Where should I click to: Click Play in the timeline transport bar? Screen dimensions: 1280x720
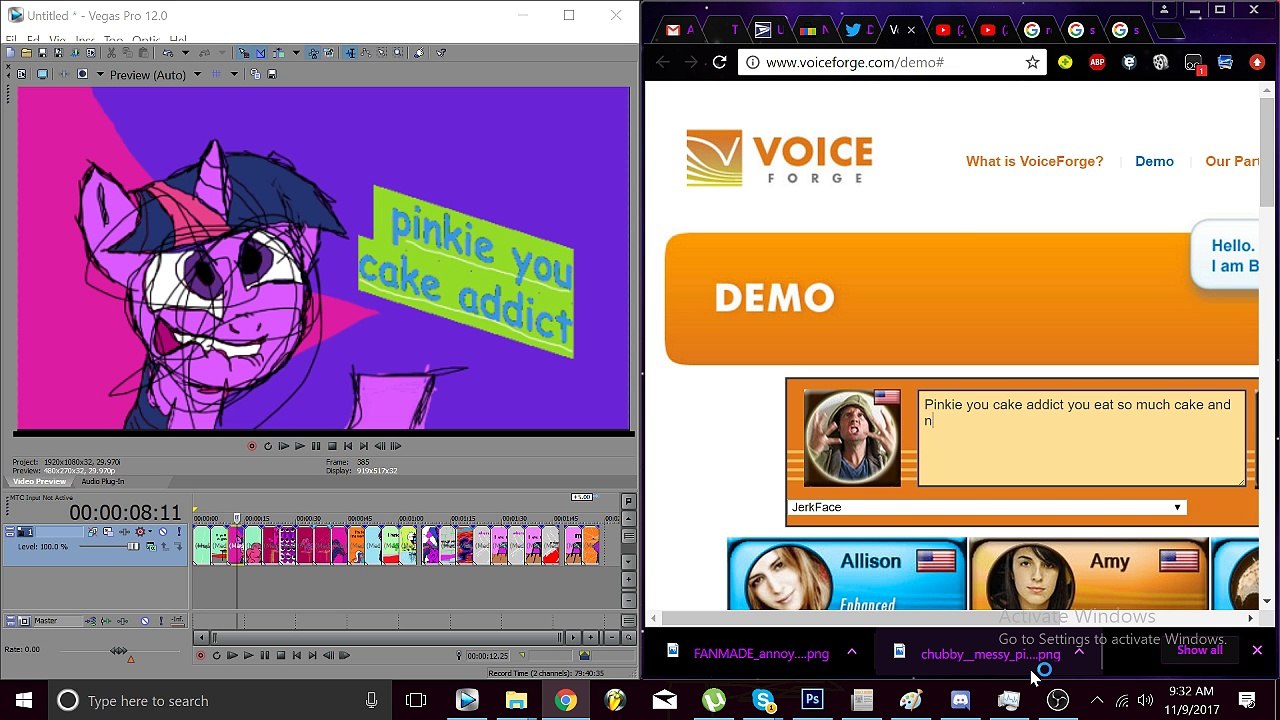tap(248, 656)
